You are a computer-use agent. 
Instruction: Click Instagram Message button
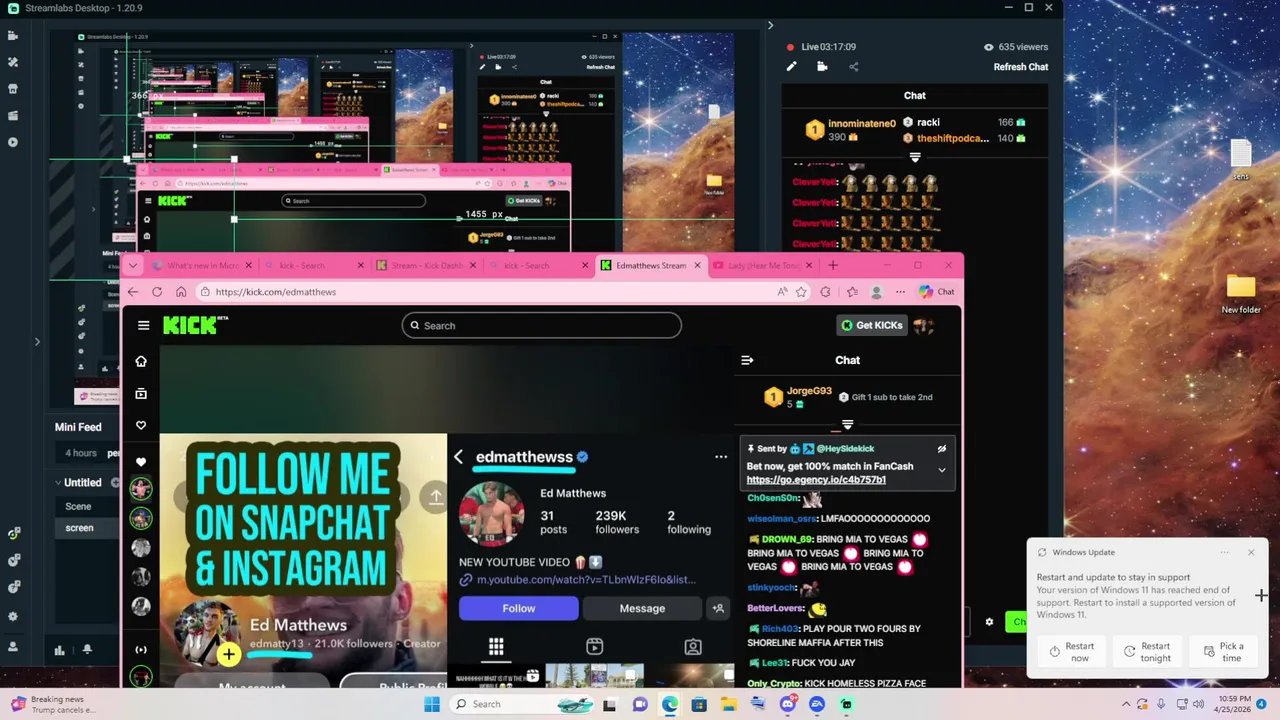click(x=642, y=608)
